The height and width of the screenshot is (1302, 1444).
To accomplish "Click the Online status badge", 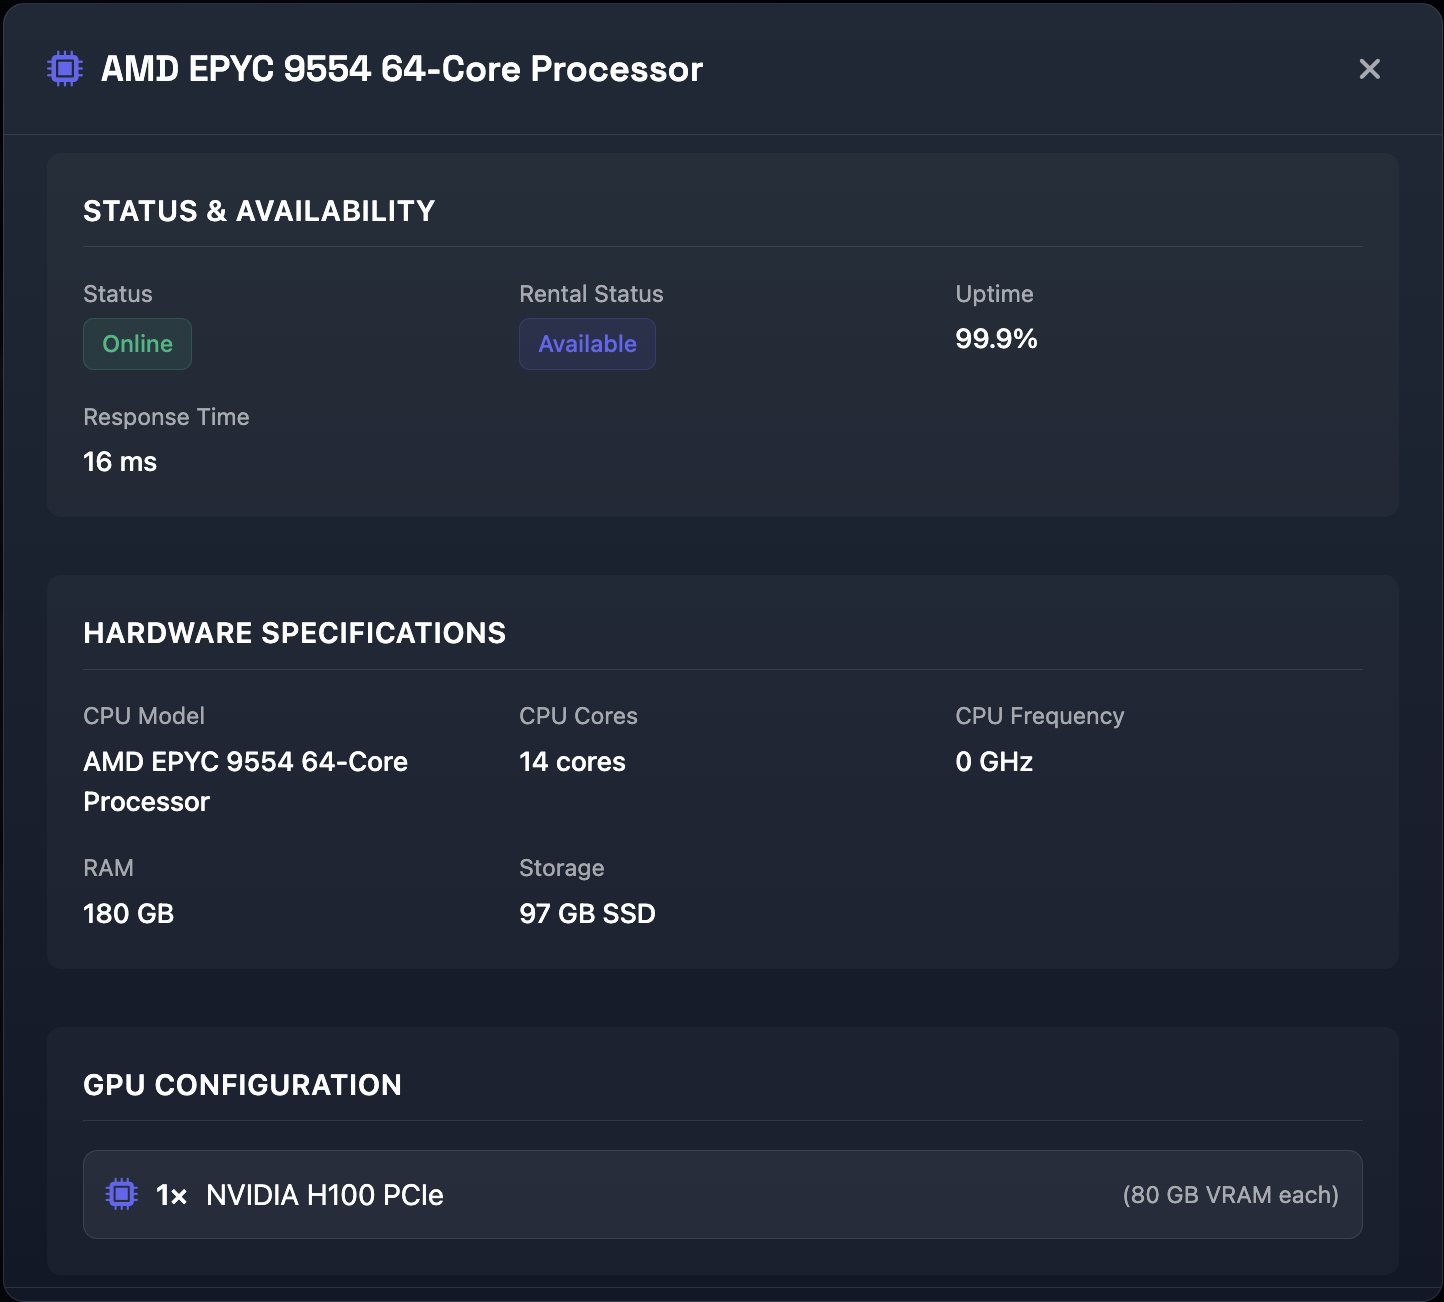I will coord(137,343).
